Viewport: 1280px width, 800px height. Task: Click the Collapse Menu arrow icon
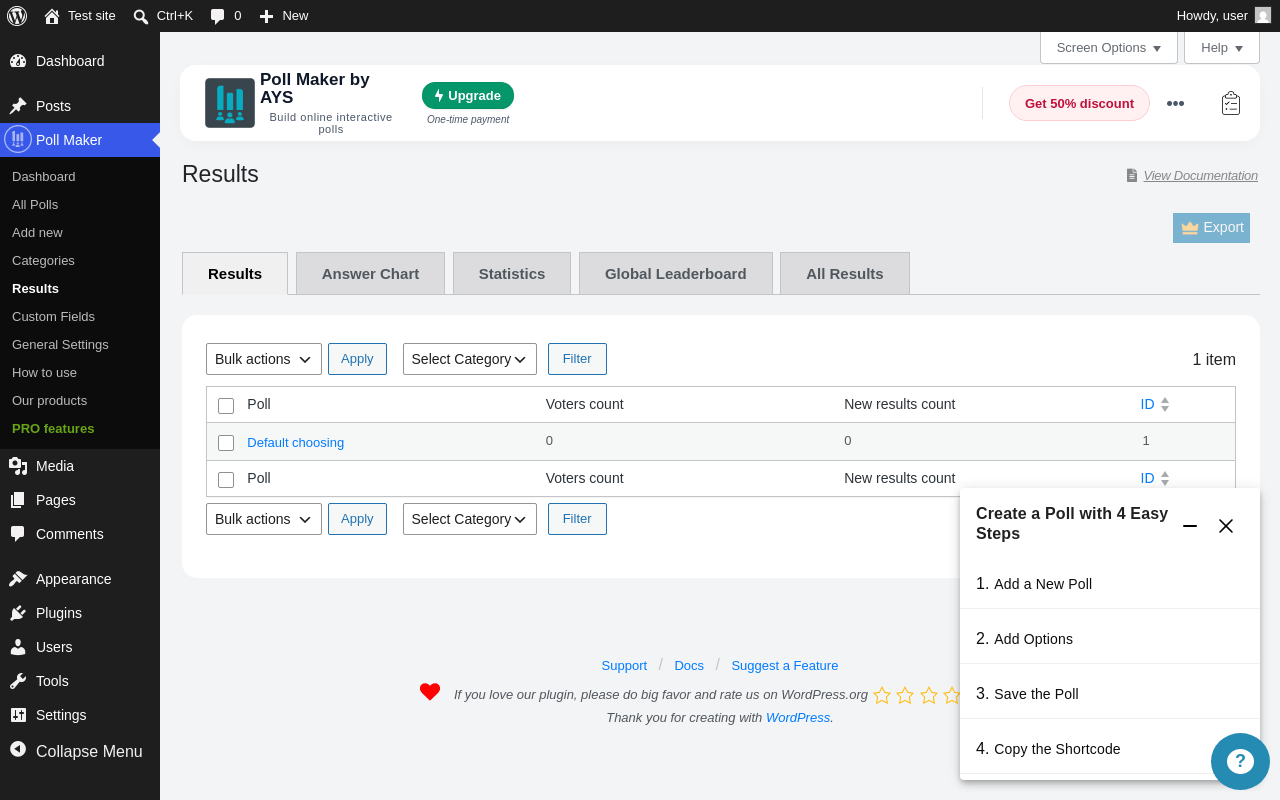(18, 749)
